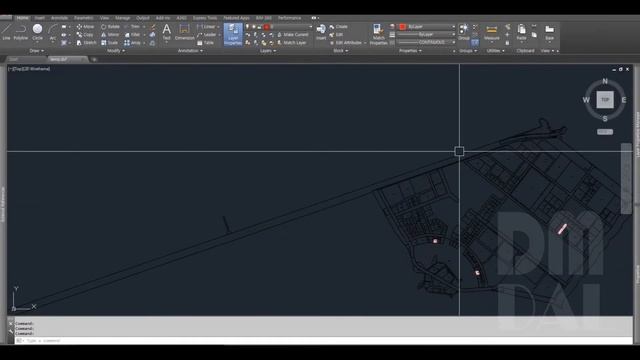Viewport: 640px width, 360px height.
Task: Switch to the Express Tools tab
Action: tap(205, 18)
